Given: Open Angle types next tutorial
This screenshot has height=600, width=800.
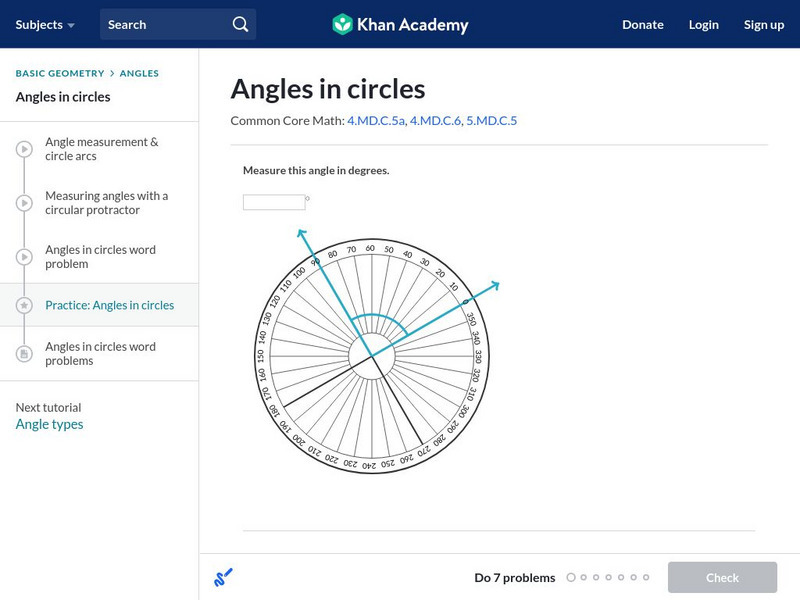Looking at the screenshot, I should 50,424.
